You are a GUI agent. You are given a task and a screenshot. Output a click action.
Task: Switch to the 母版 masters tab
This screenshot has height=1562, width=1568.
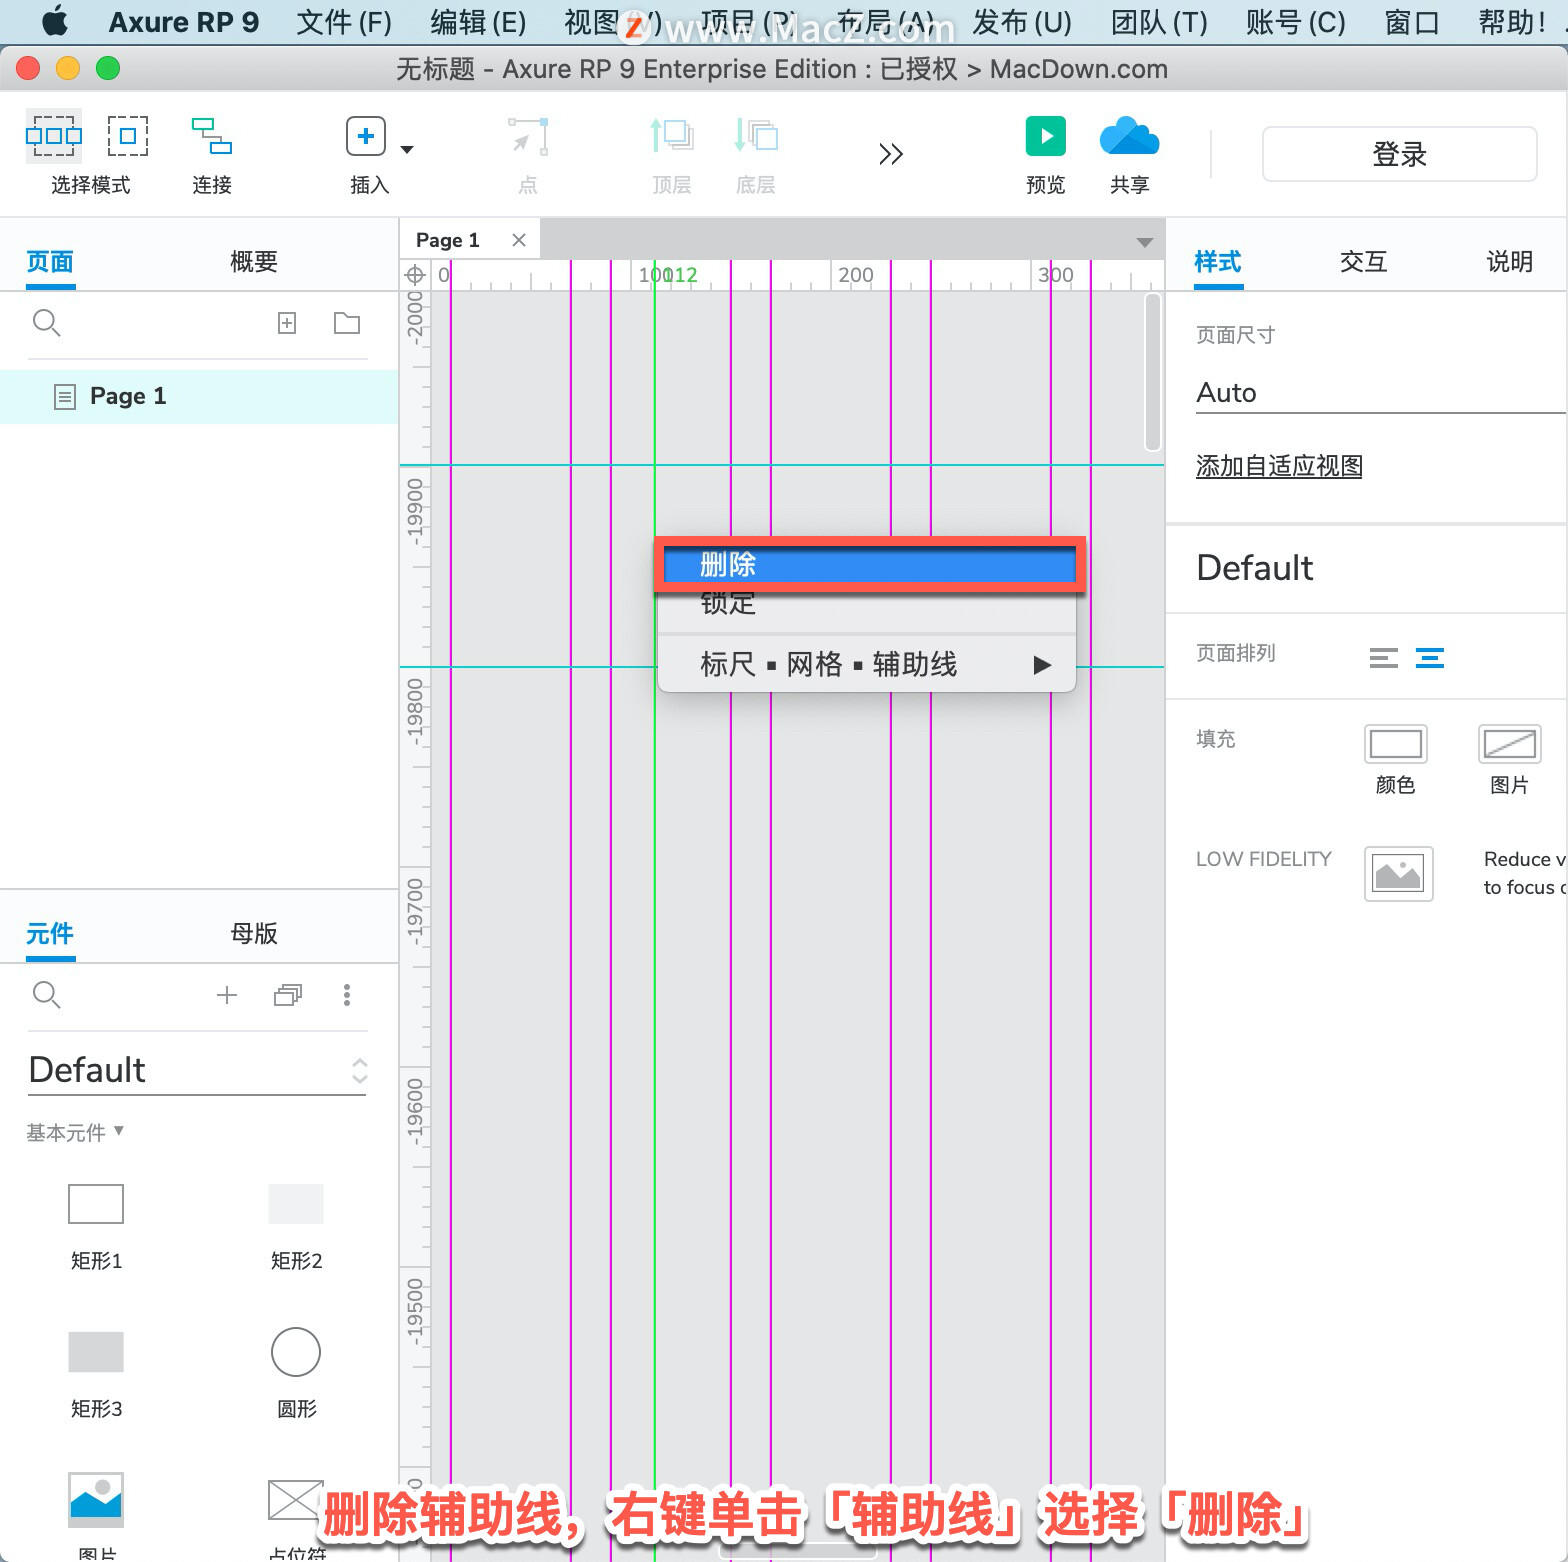[x=254, y=934]
